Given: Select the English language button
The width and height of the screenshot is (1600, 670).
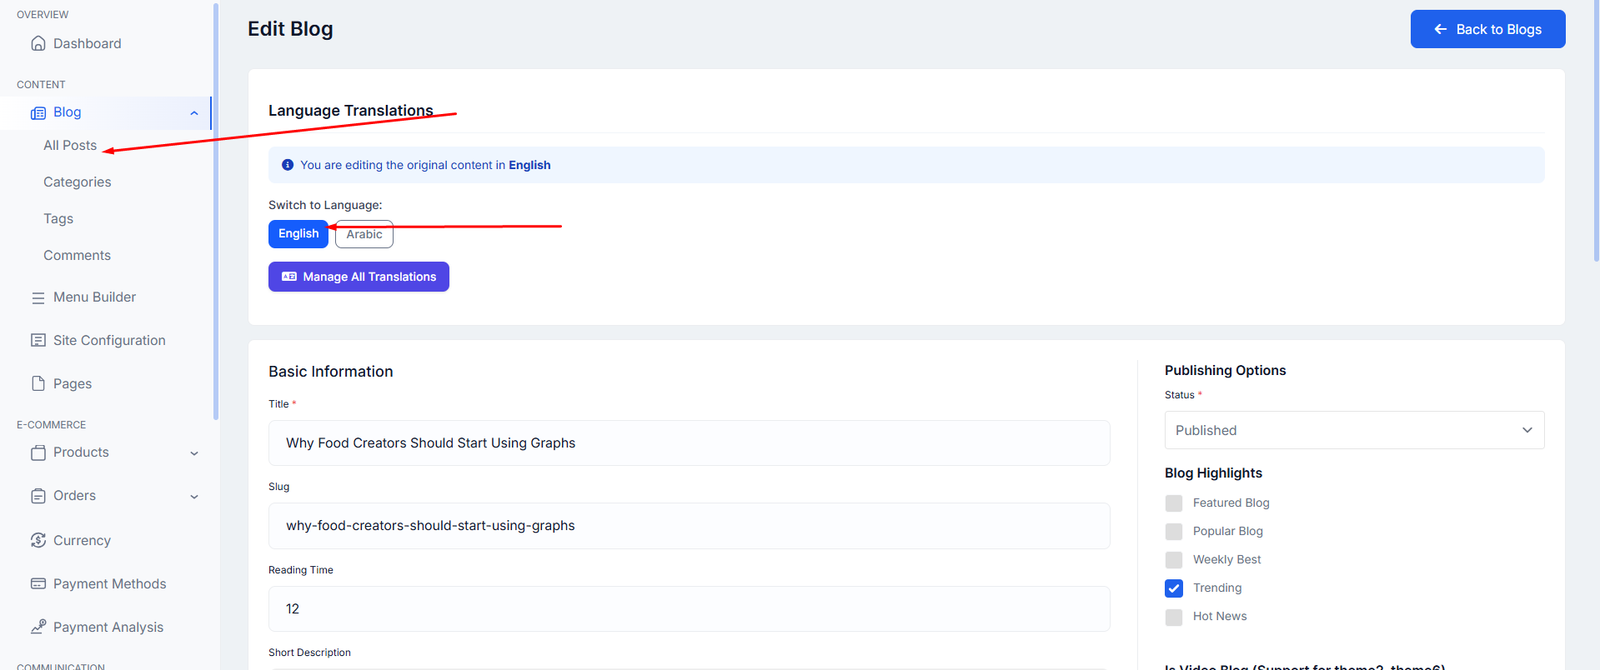Looking at the screenshot, I should (298, 234).
